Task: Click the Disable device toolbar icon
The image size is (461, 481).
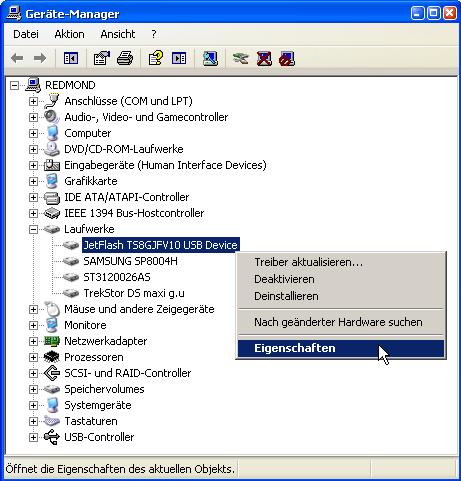Action: coord(287,58)
